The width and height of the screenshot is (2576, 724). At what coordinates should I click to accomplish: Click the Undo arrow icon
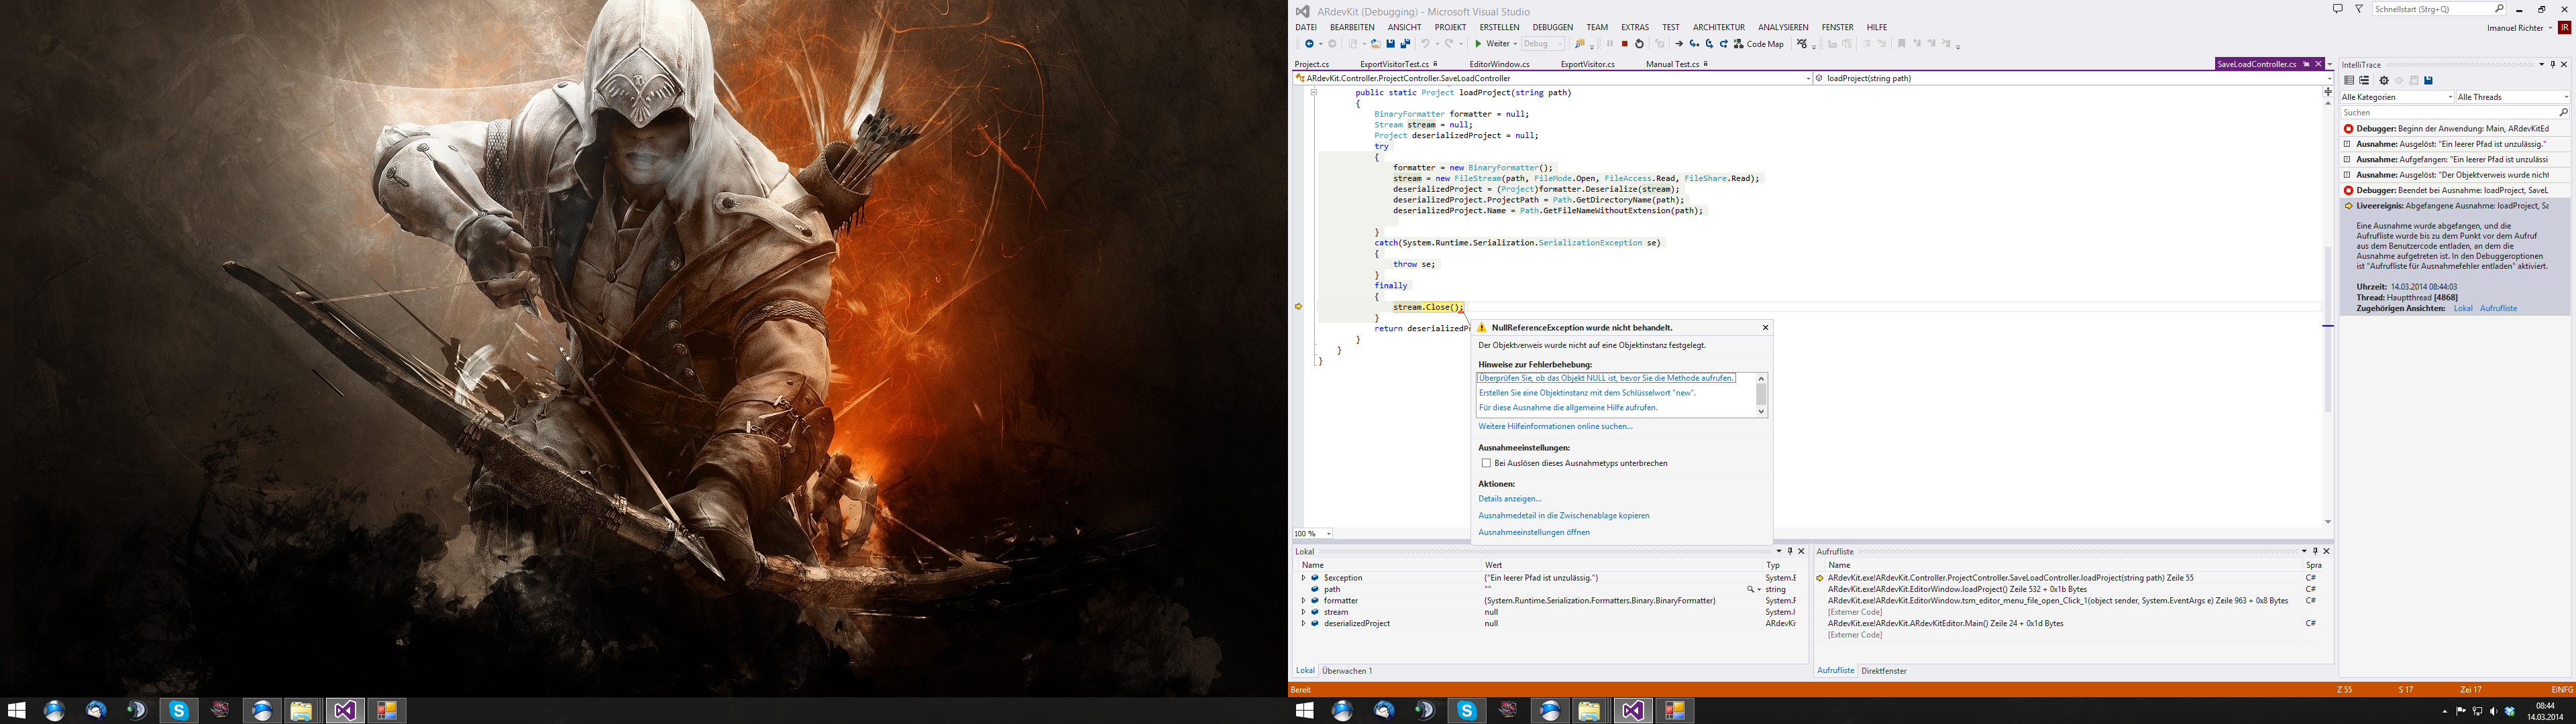(1426, 44)
